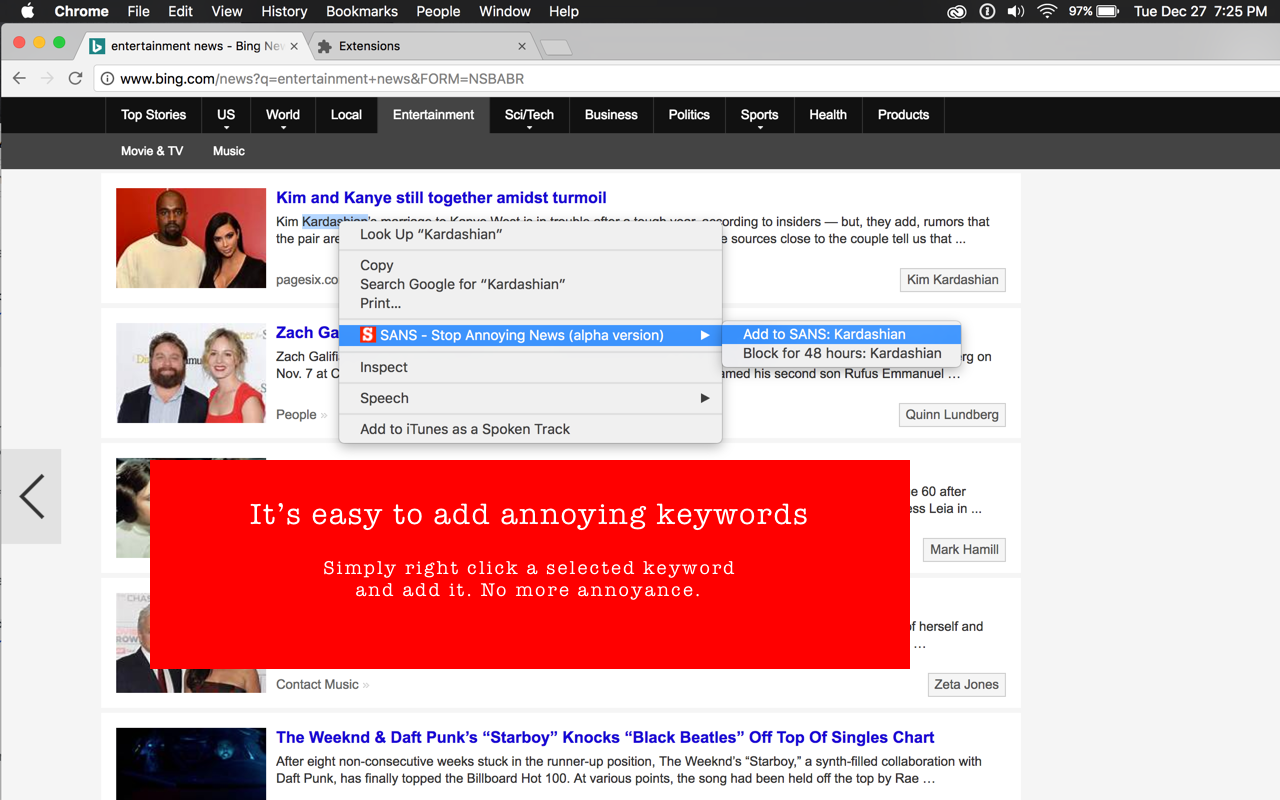Click the volume icon in menu bar
Image resolution: width=1280 pixels, height=800 pixels.
pos(1016,12)
